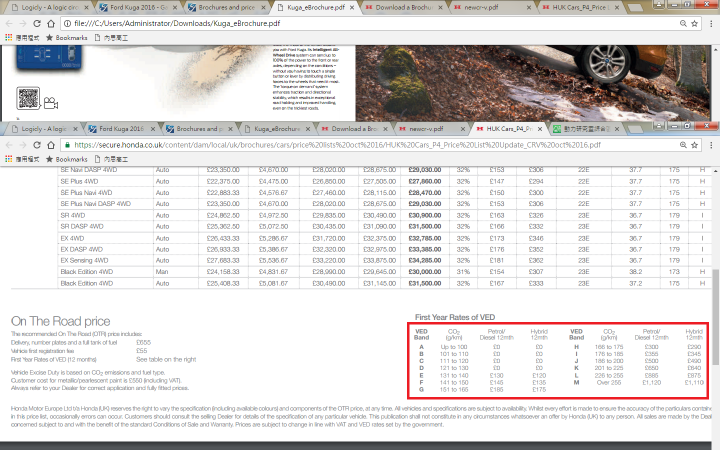The height and width of the screenshot is (450, 720).
Task: Click the "£655" delivery charge value
Action: pyautogui.click(x=143, y=343)
